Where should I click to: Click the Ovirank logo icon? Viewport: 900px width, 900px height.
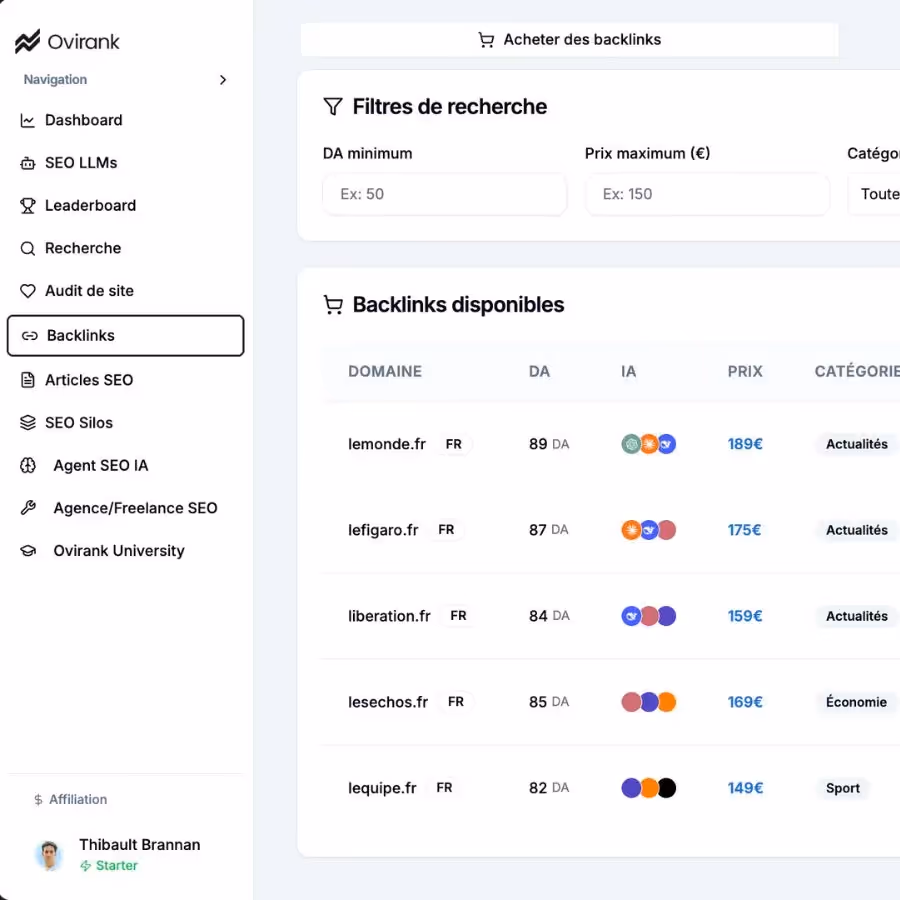coord(27,41)
